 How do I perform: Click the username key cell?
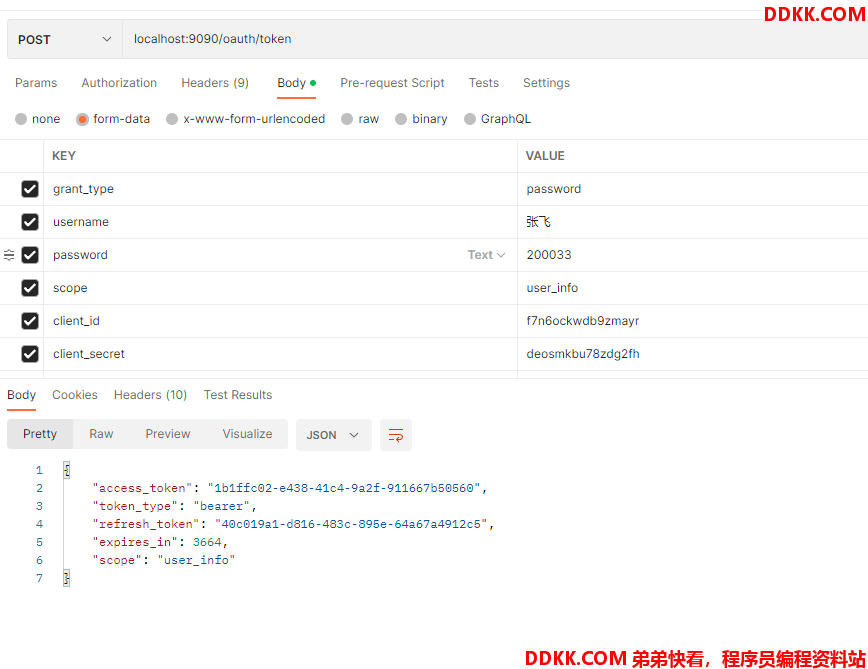point(280,222)
